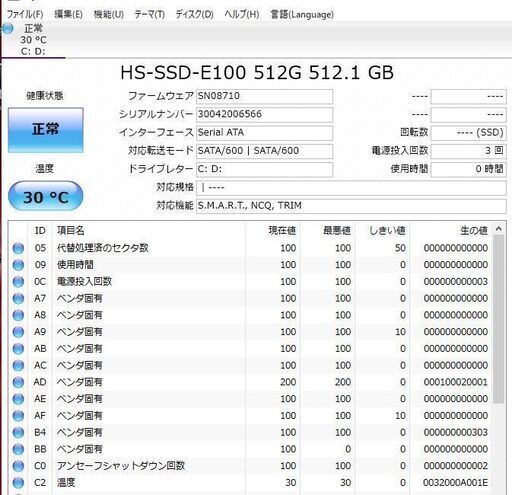
Task: Click the 最悪値 column header
Action: 328,231
